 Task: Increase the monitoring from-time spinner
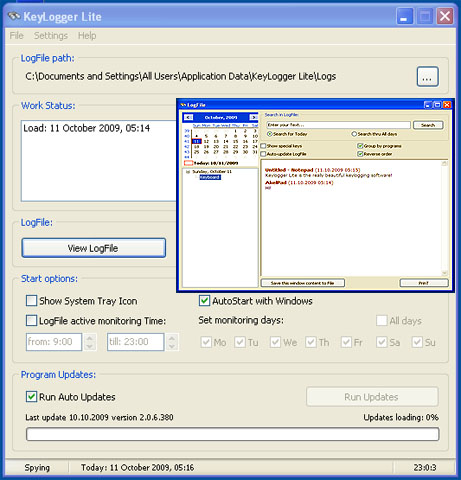tap(89, 338)
